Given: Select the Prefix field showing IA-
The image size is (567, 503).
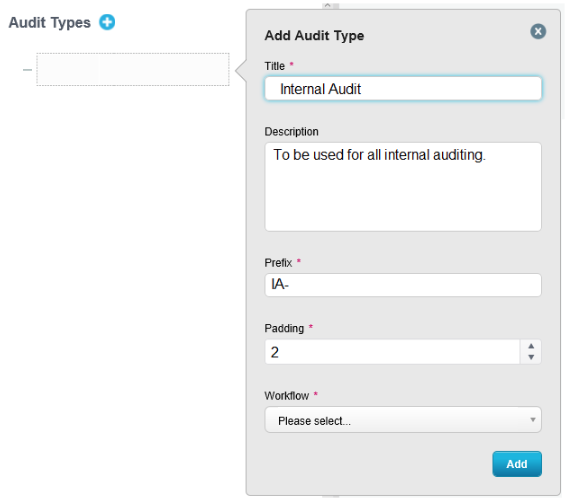Looking at the screenshot, I should [403, 285].
